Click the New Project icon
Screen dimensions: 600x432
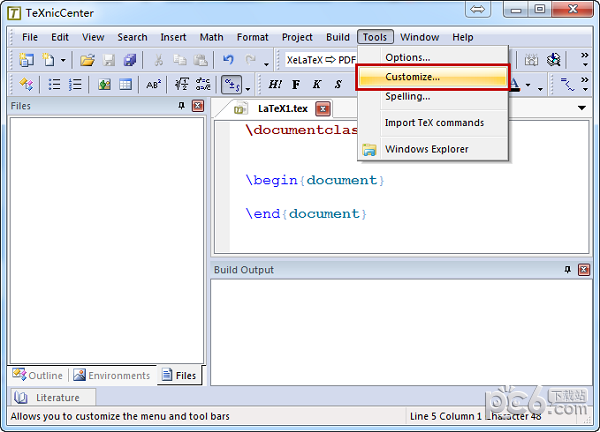coord(26,60)
